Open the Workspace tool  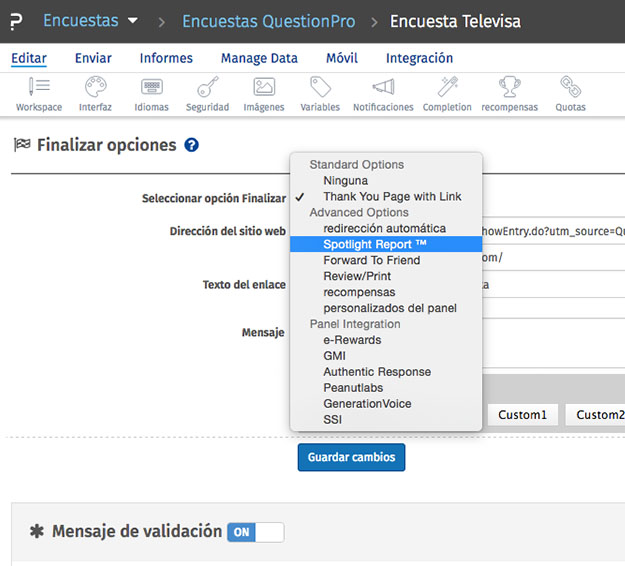click(39, 94)
